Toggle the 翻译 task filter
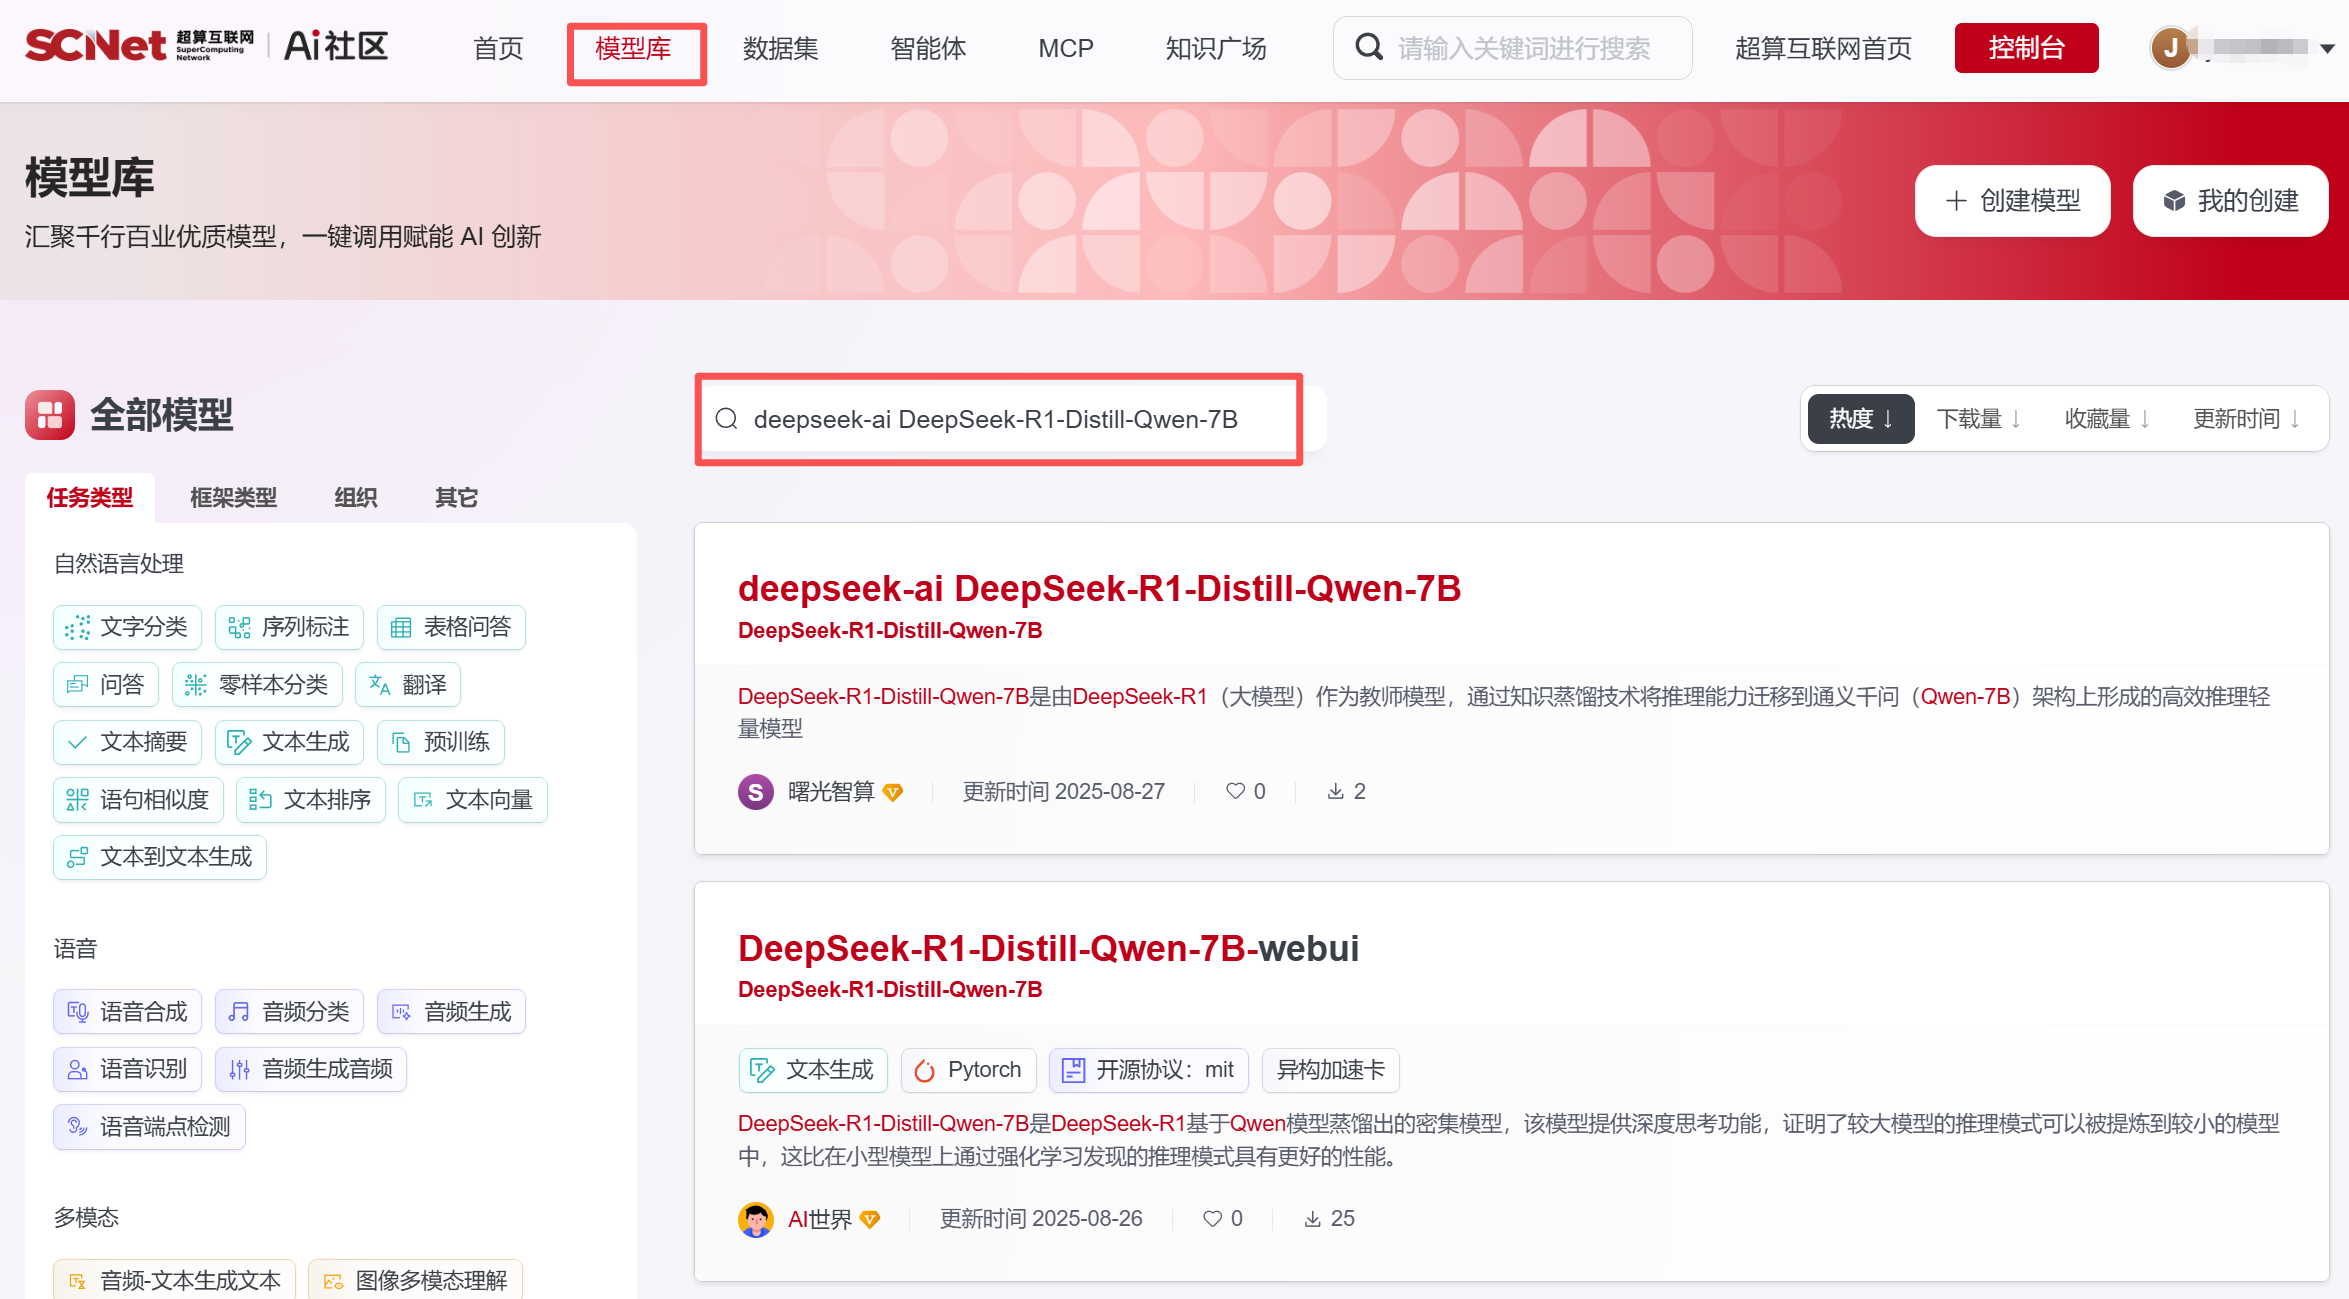This screenshot has height=1299, width=2349. click(x=409, y=685)
